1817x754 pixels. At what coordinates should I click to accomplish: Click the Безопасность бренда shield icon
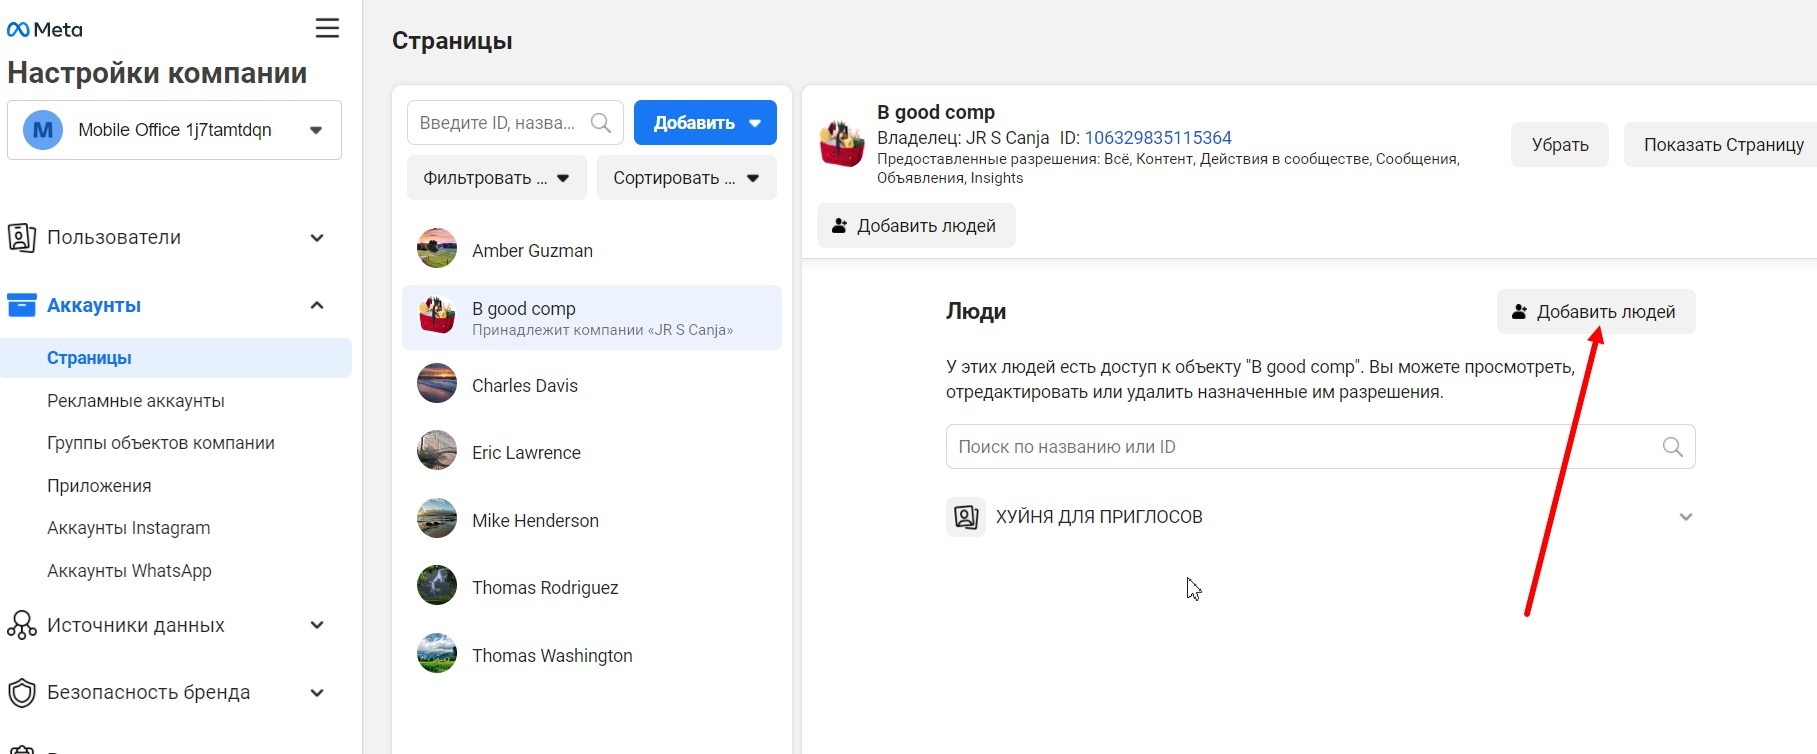[22, 693]
